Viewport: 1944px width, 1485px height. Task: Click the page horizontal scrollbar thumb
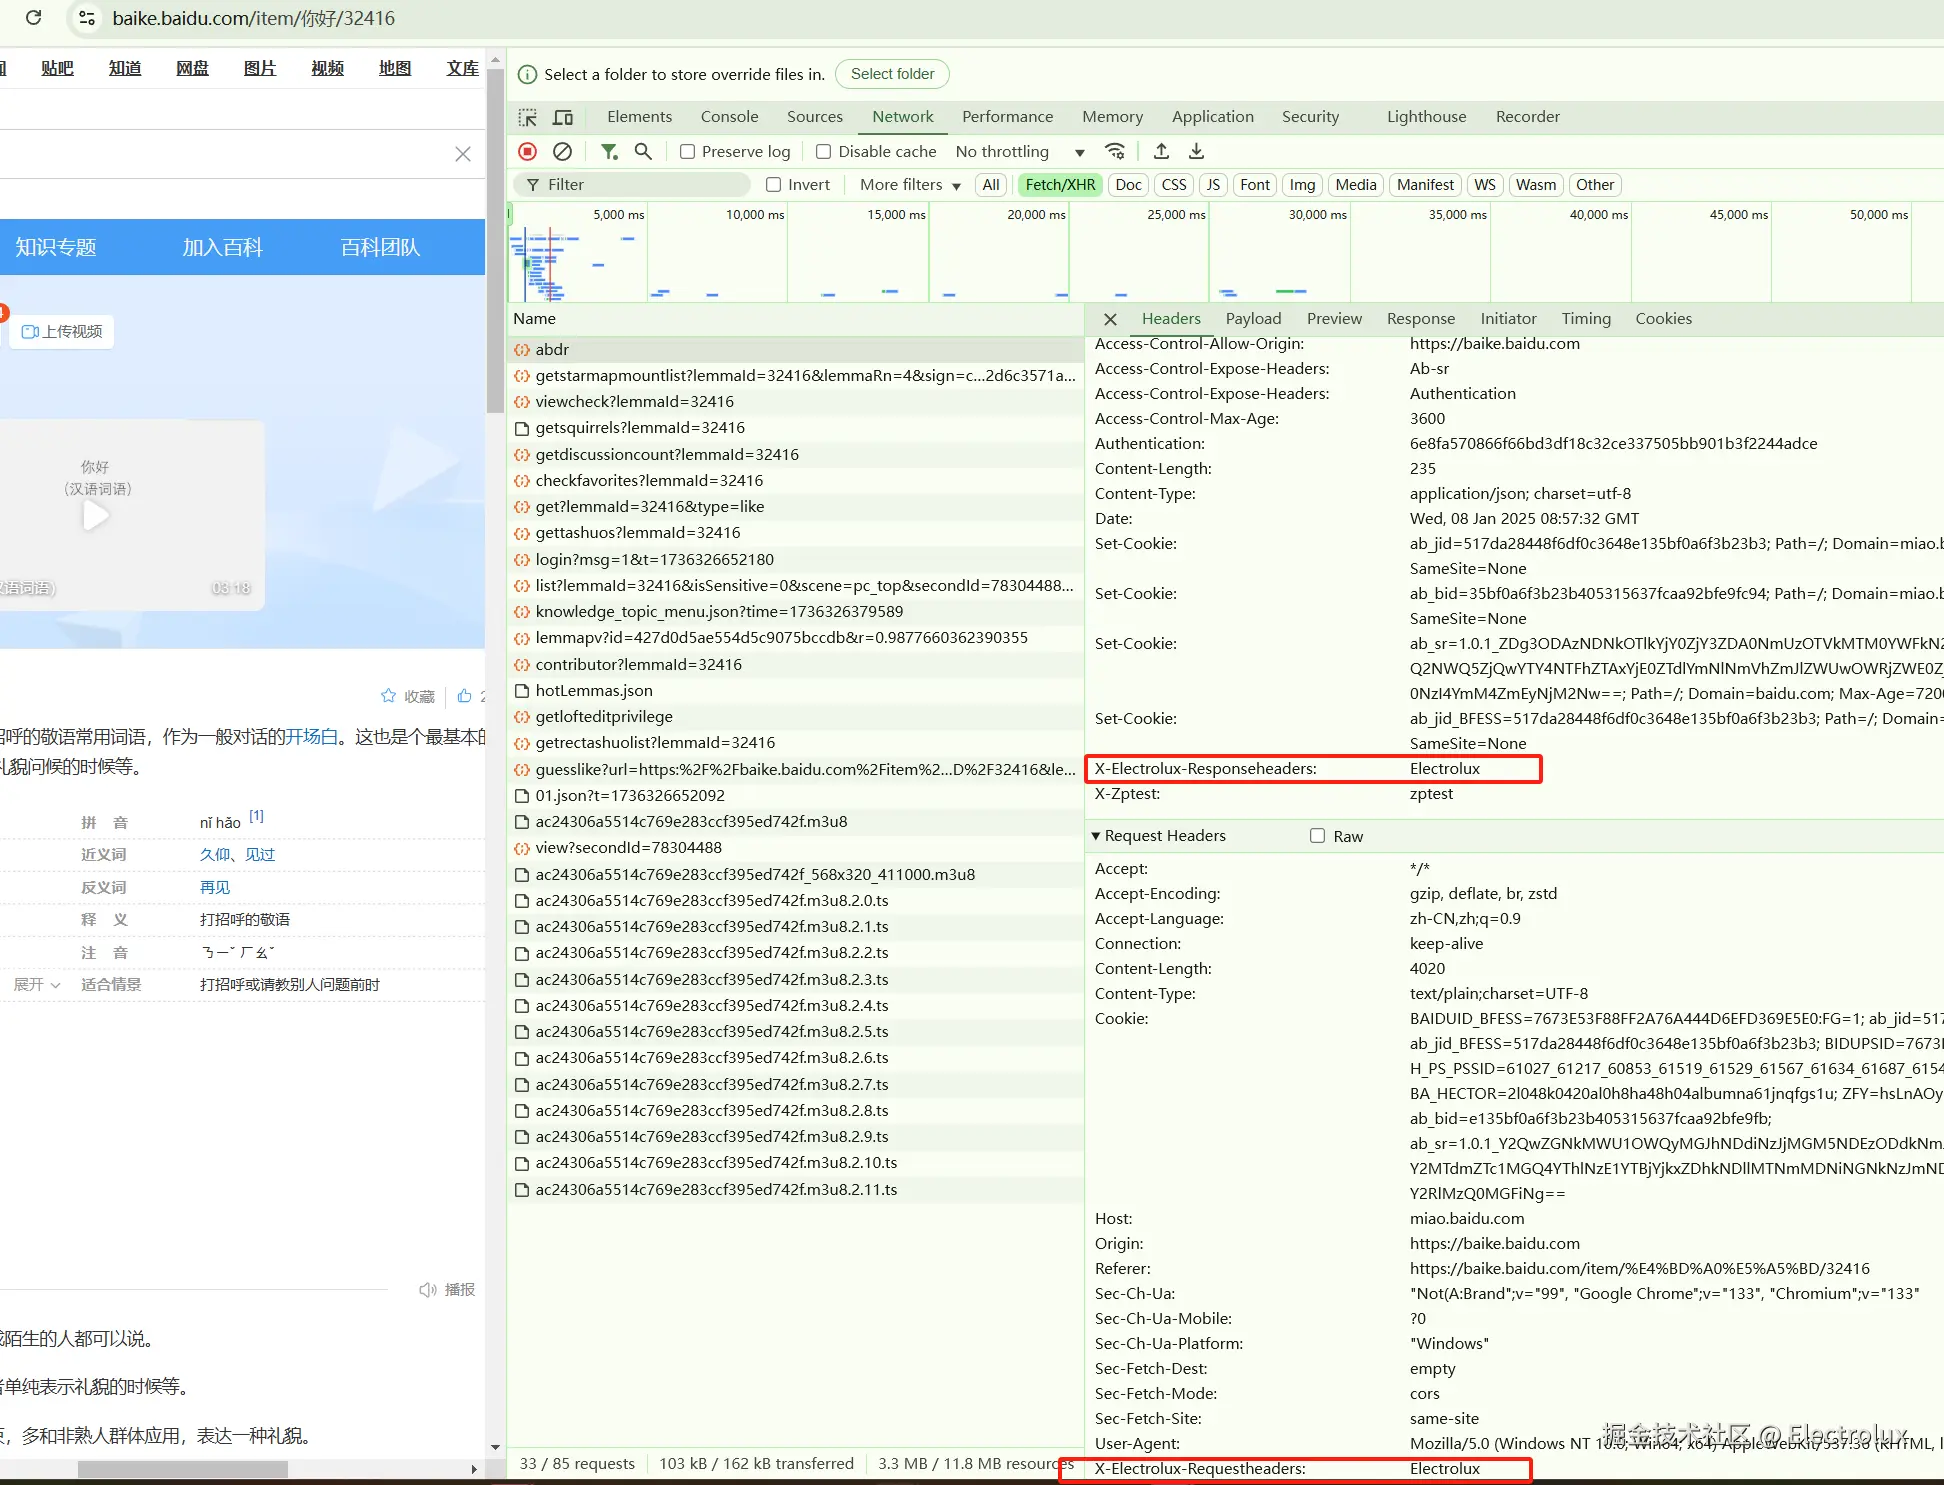click(183, 1469)
